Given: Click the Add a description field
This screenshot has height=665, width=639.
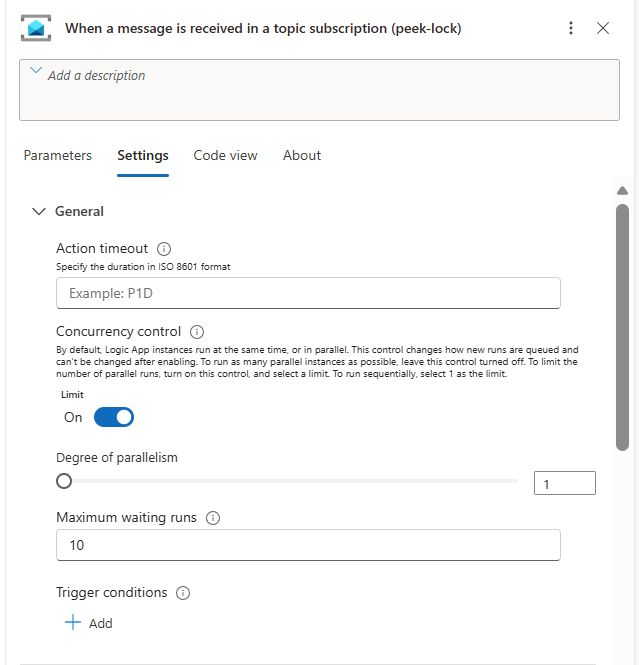Looking at the screenshot, I should 319,90.
